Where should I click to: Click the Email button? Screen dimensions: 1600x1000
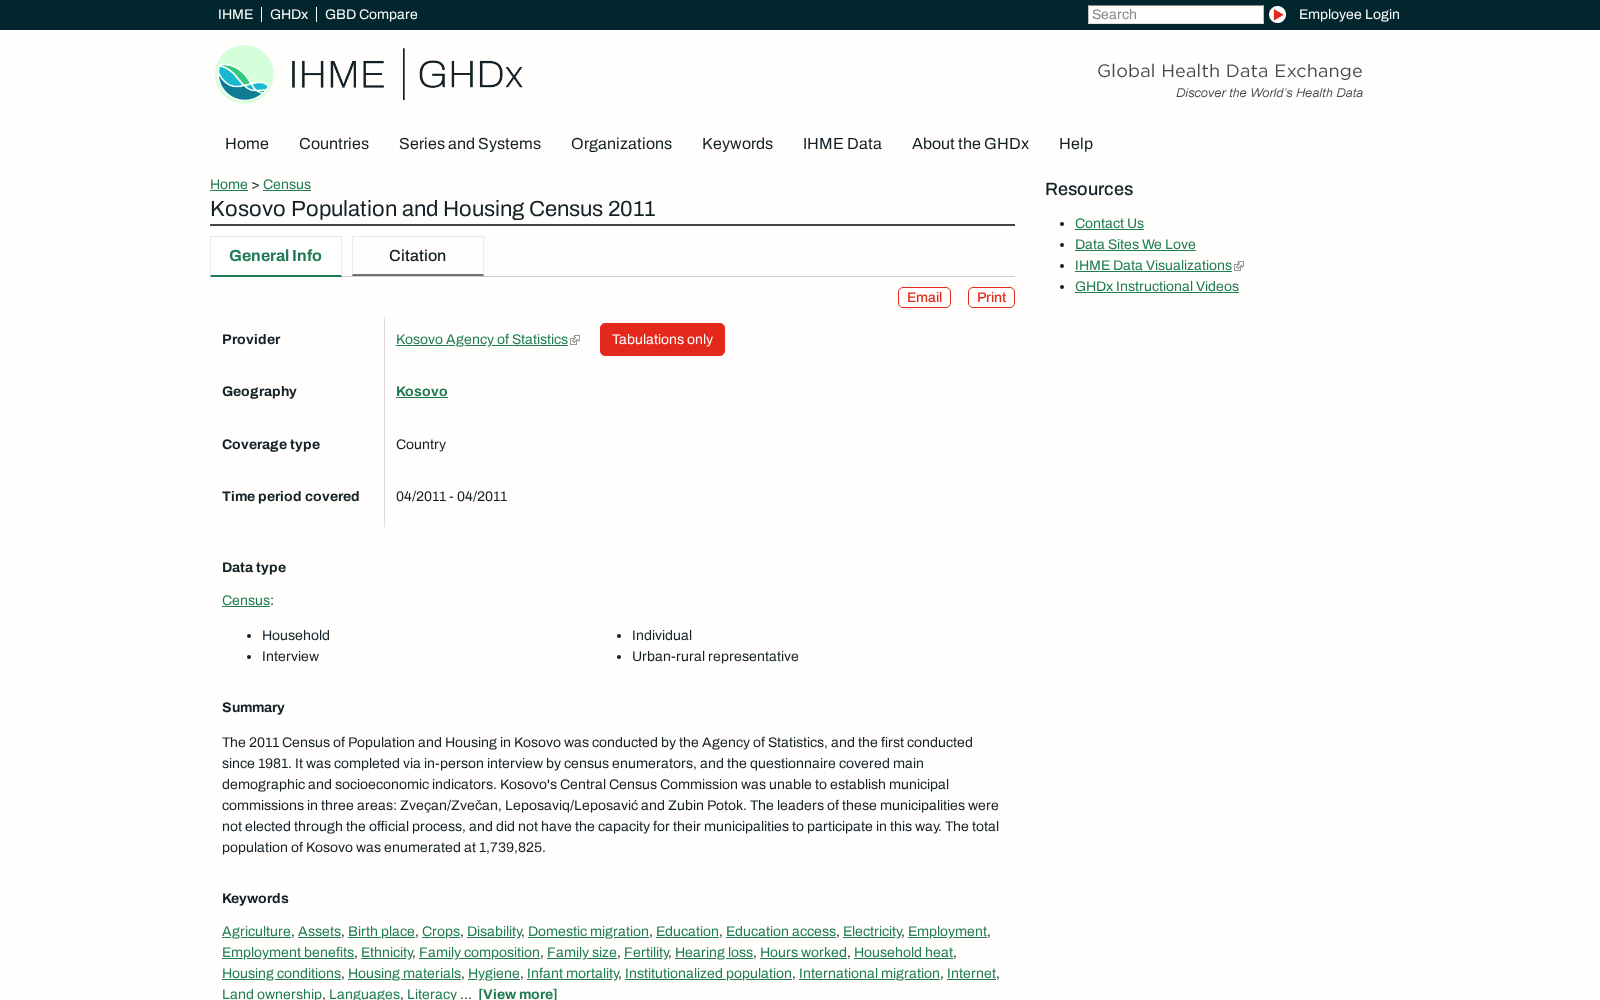[924, 298]
